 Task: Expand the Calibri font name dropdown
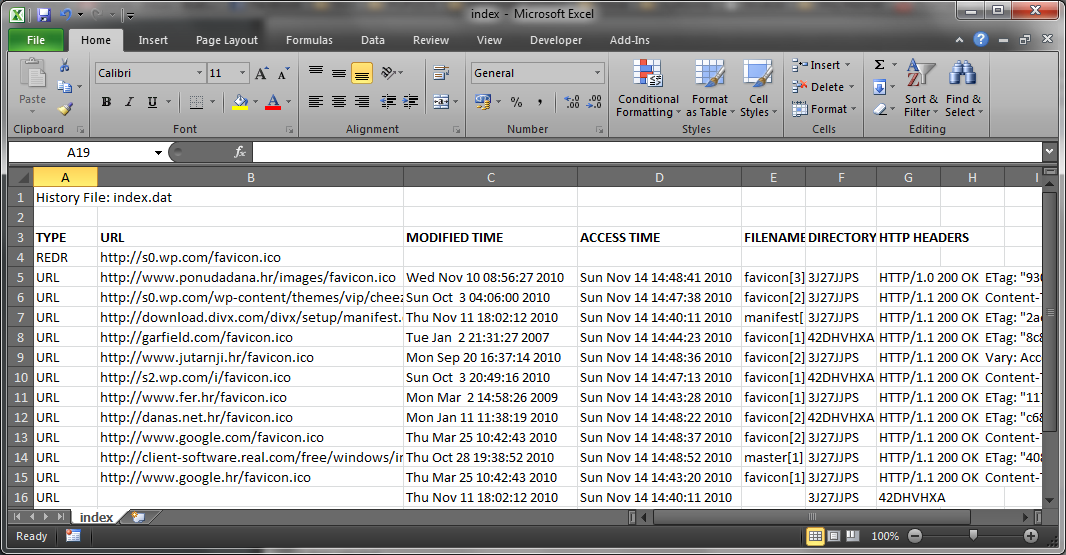197,74
